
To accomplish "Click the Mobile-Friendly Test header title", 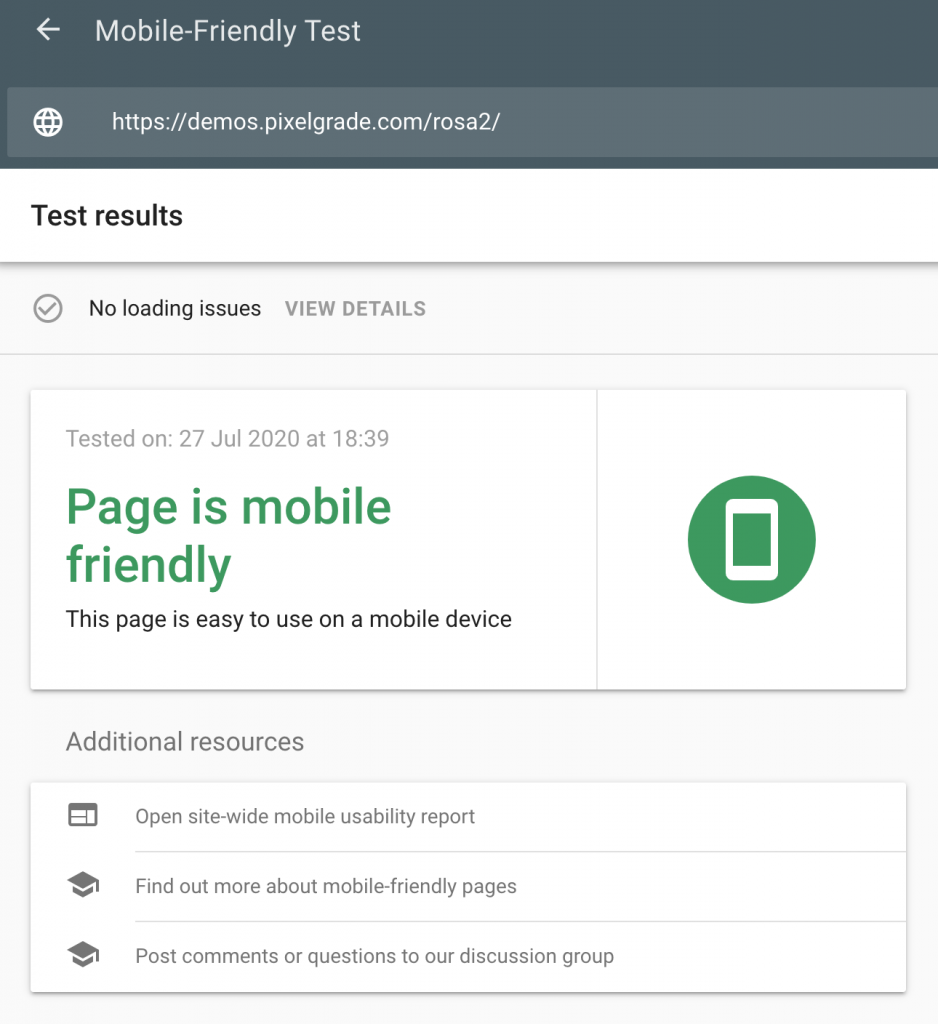I will tap(227, 31).
